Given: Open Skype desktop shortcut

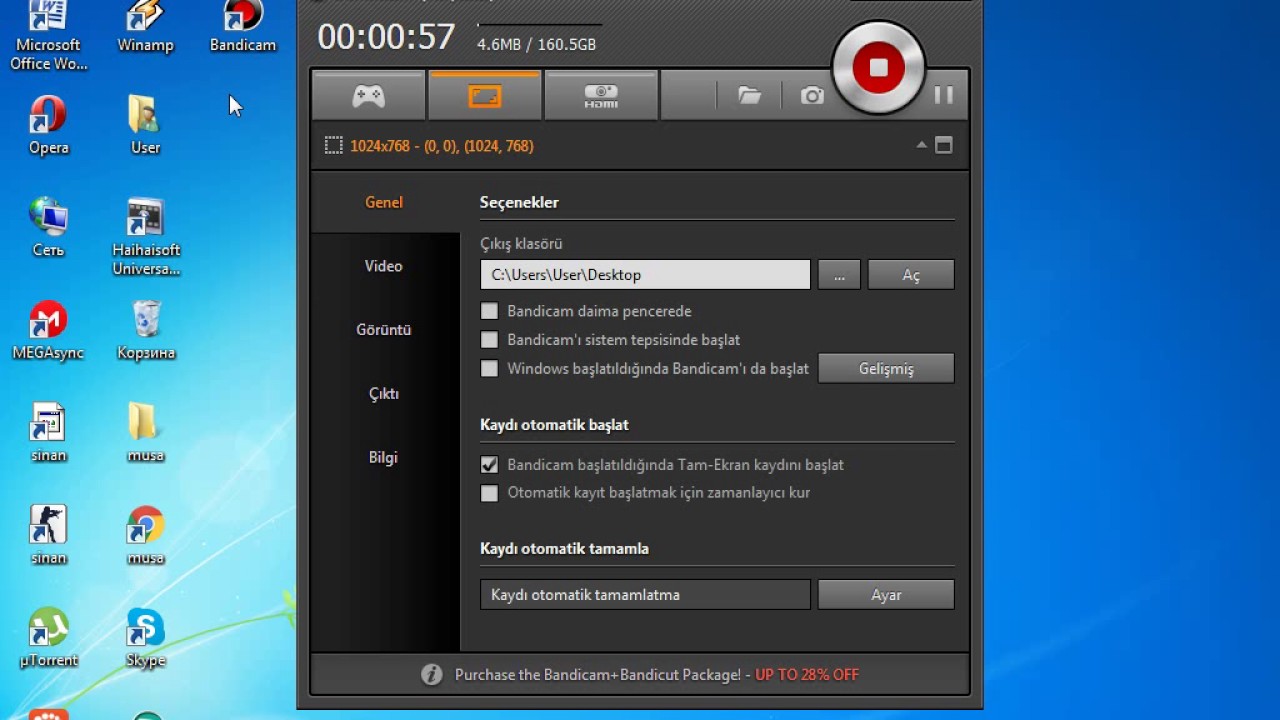Looking at the screenshot, I should [x=146, y=638].
